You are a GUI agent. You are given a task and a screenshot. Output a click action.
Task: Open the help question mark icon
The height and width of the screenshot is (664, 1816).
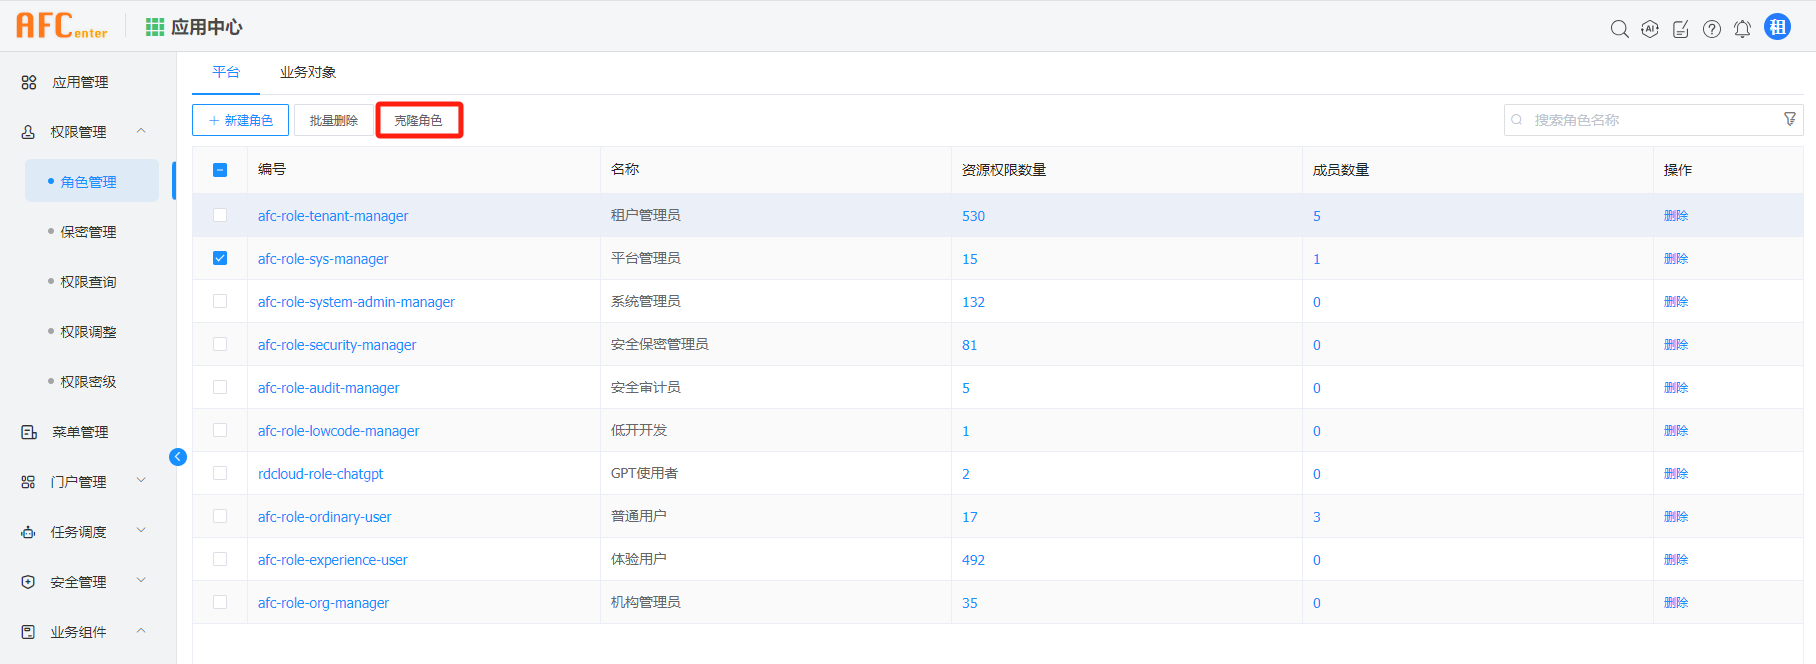click(1712, 29)
